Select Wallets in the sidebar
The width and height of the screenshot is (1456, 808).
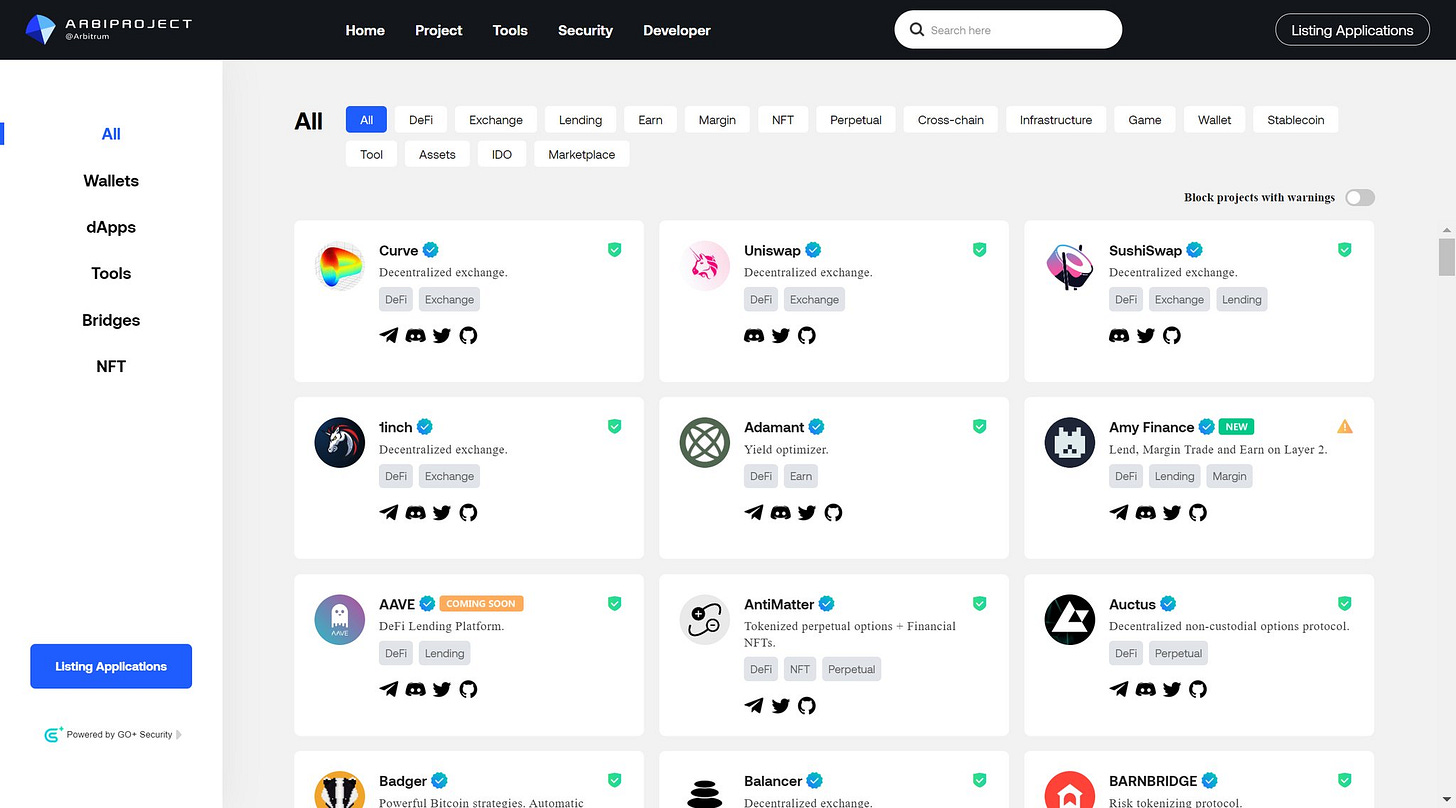click(x=111, y=181)
